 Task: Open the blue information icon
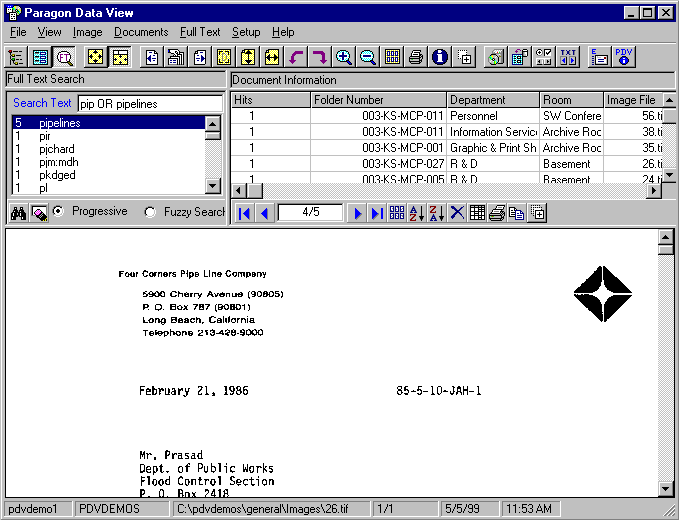click(x=440, y=57)
